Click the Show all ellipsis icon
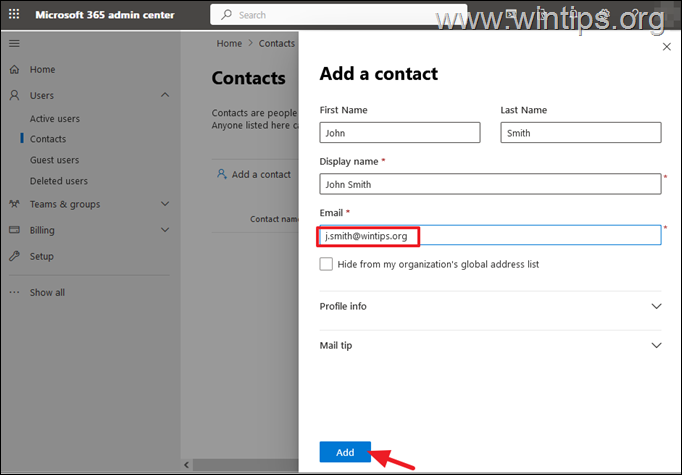This screenshot has height=475, width=682. point(14,292)
